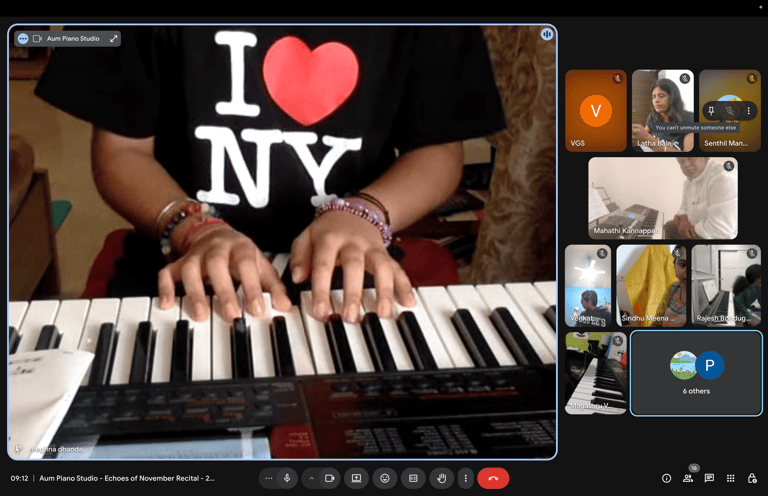Raise your hand
The height and width of the screenshot is (496, 768).
tap(441, 478)
